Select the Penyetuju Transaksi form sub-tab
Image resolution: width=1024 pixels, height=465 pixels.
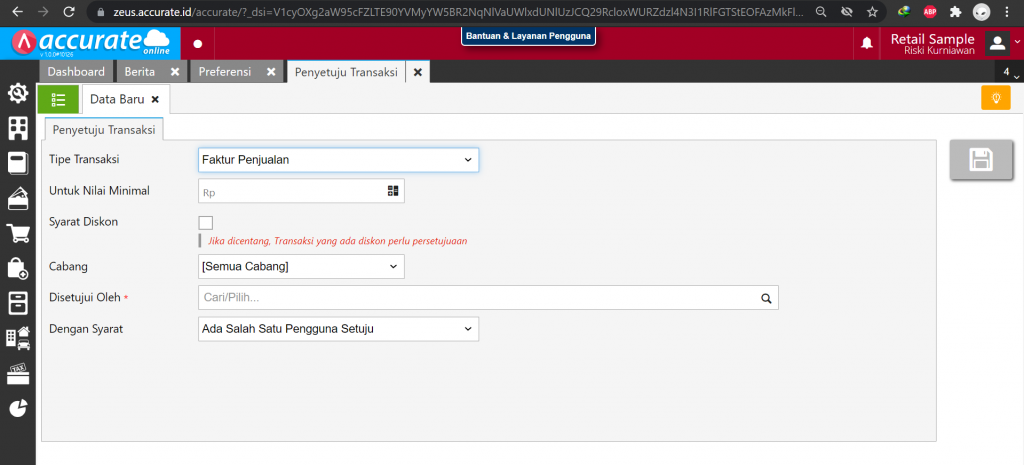[104, 129]
